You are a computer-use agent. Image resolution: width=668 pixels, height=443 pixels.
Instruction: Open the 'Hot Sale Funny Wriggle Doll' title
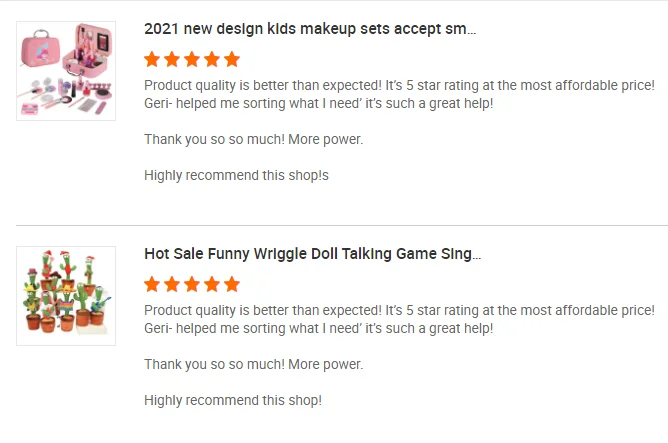pyautogui.click(x=313, y=254)
